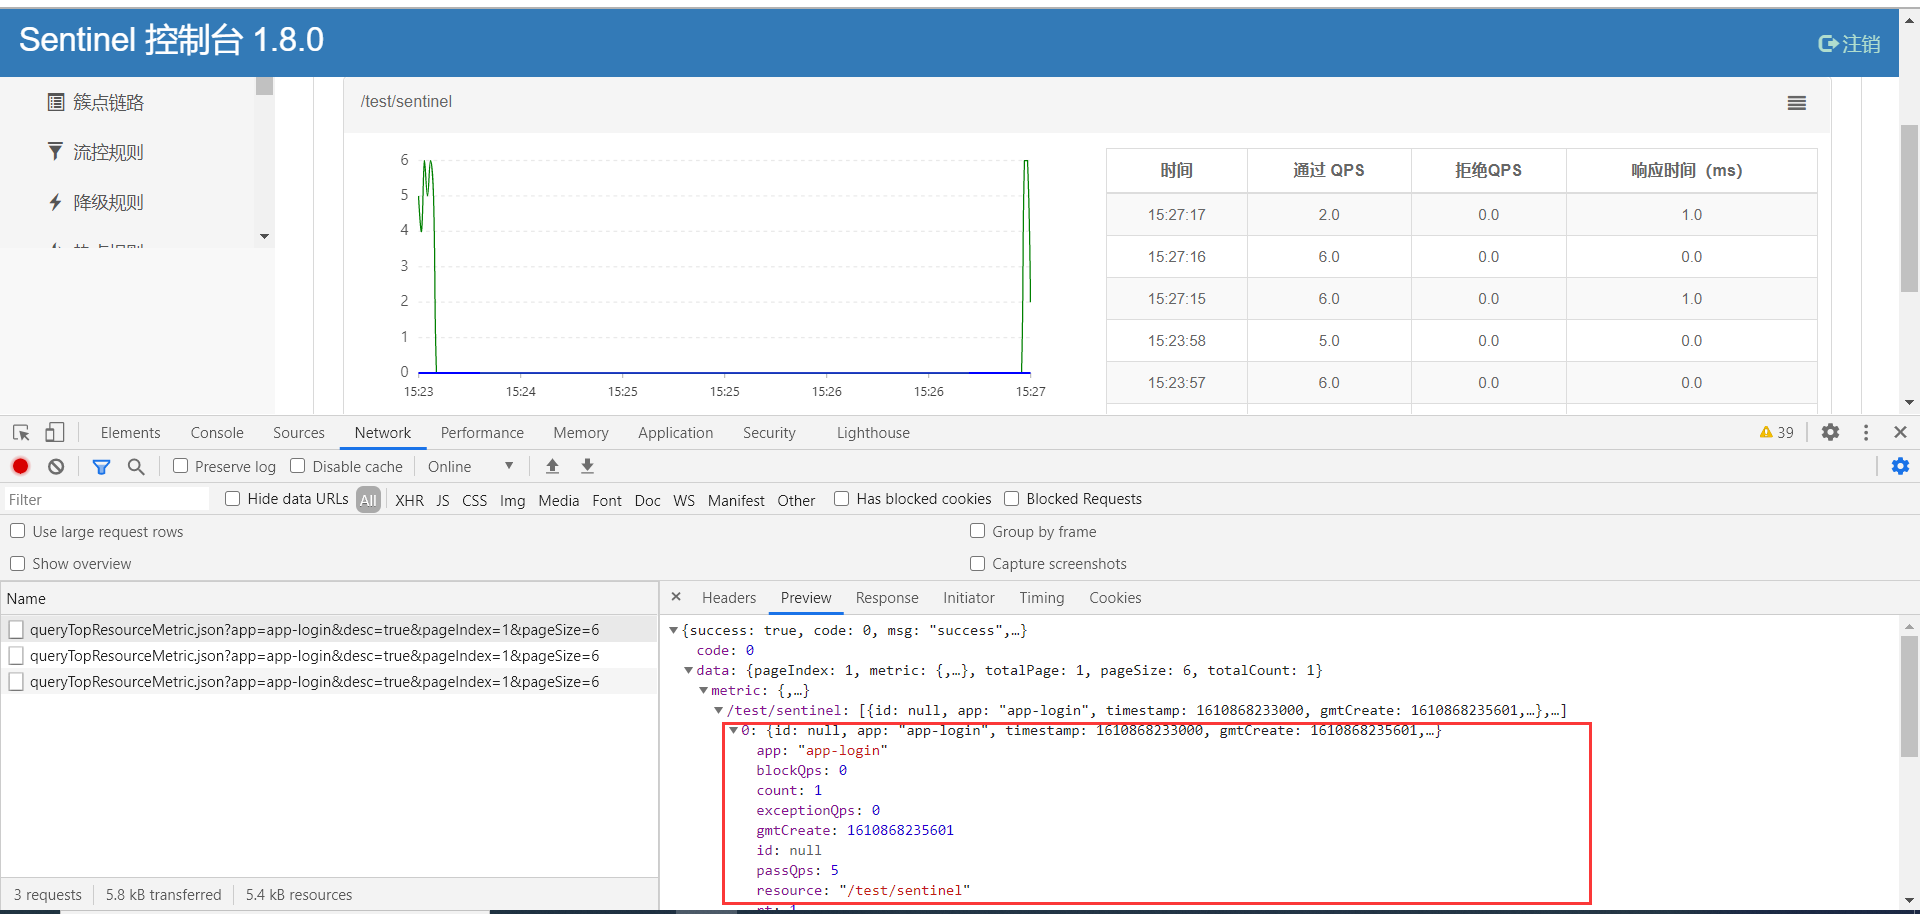The image size is (1920, 914).
Task: Collapse the metric JSON node
Action: [703, 691]
